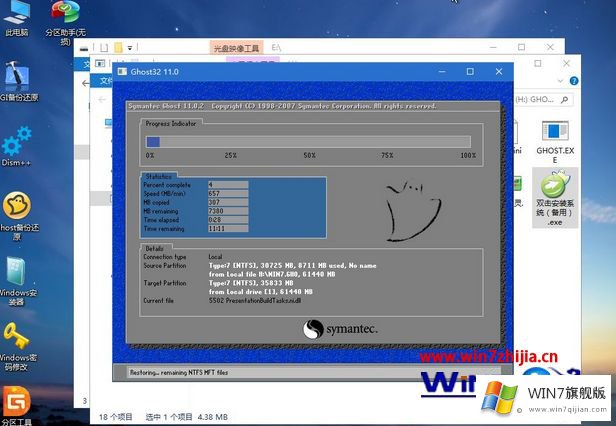The width and height of the screenshot is (616, 426).
Task: Maximize the Ghost32 11.0 window
Action: 470,72
